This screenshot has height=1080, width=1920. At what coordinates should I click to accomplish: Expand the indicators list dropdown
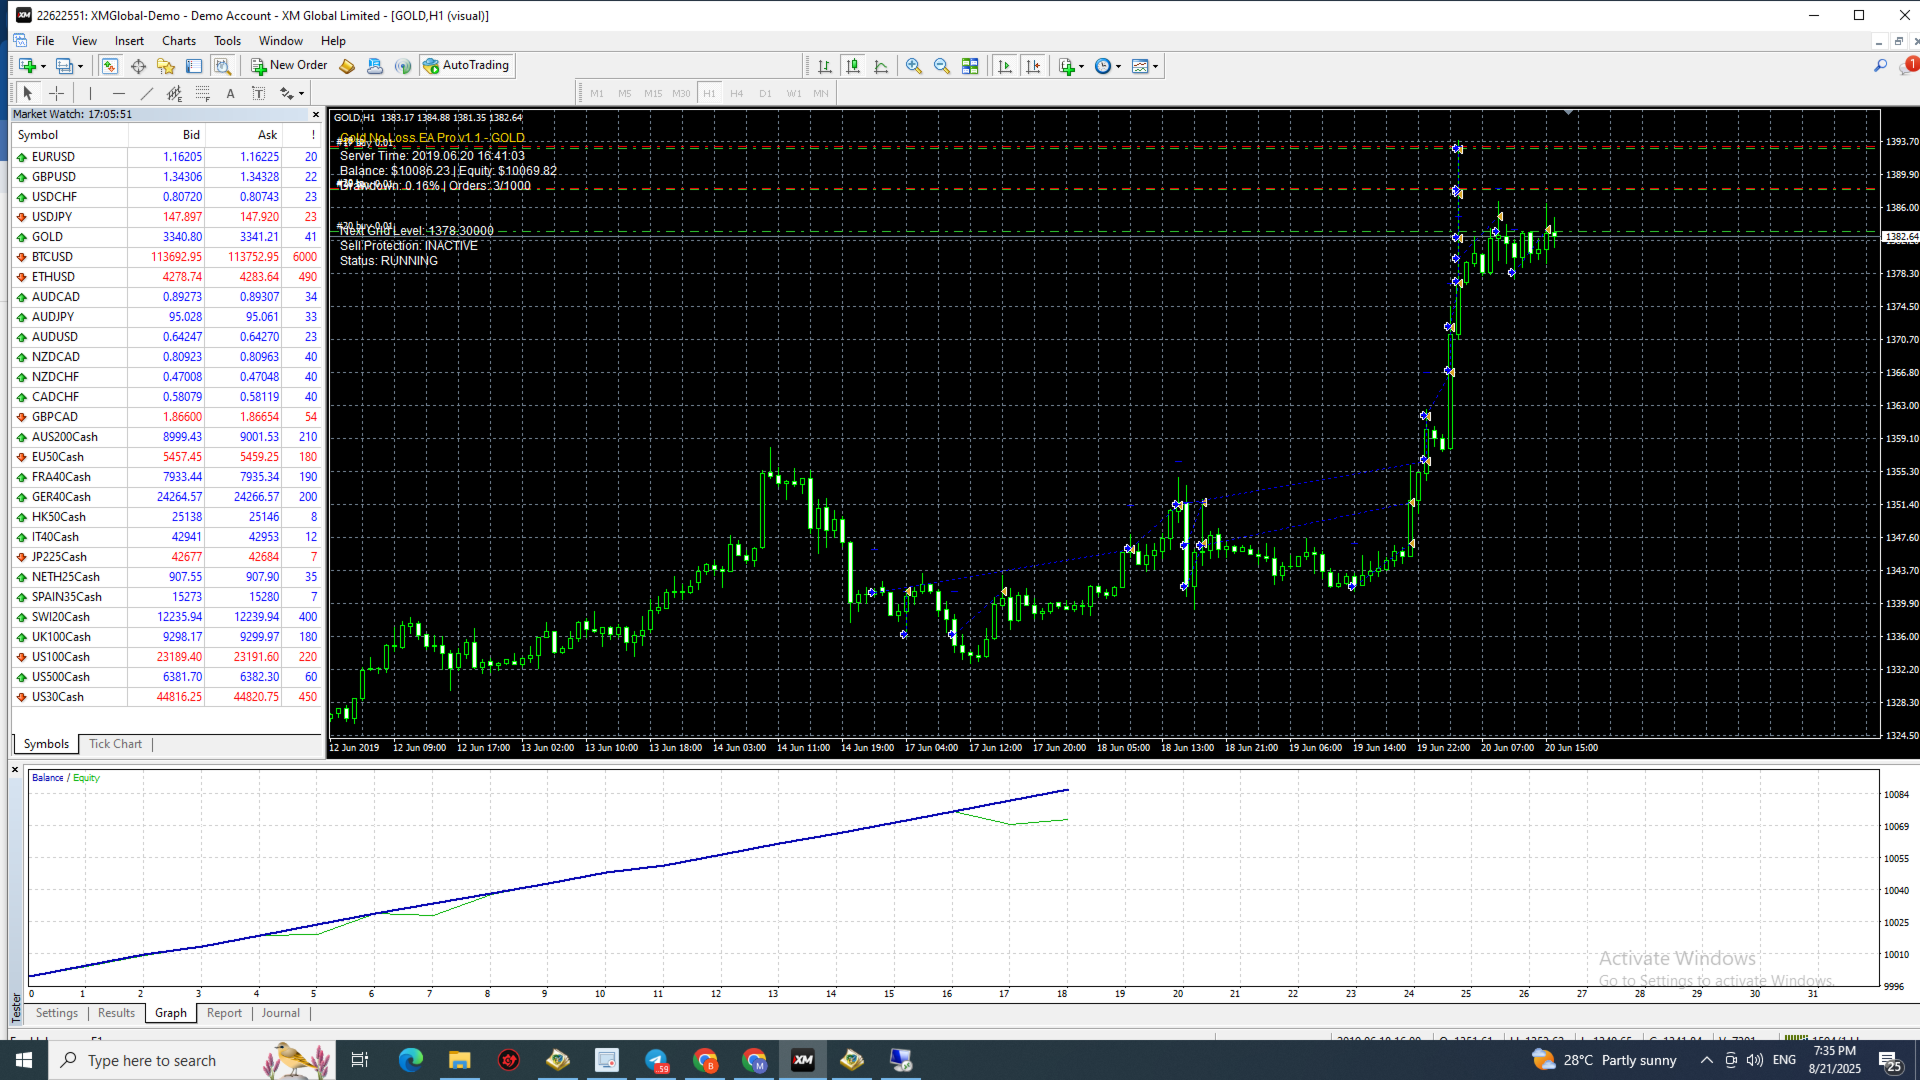[1081, 67]
